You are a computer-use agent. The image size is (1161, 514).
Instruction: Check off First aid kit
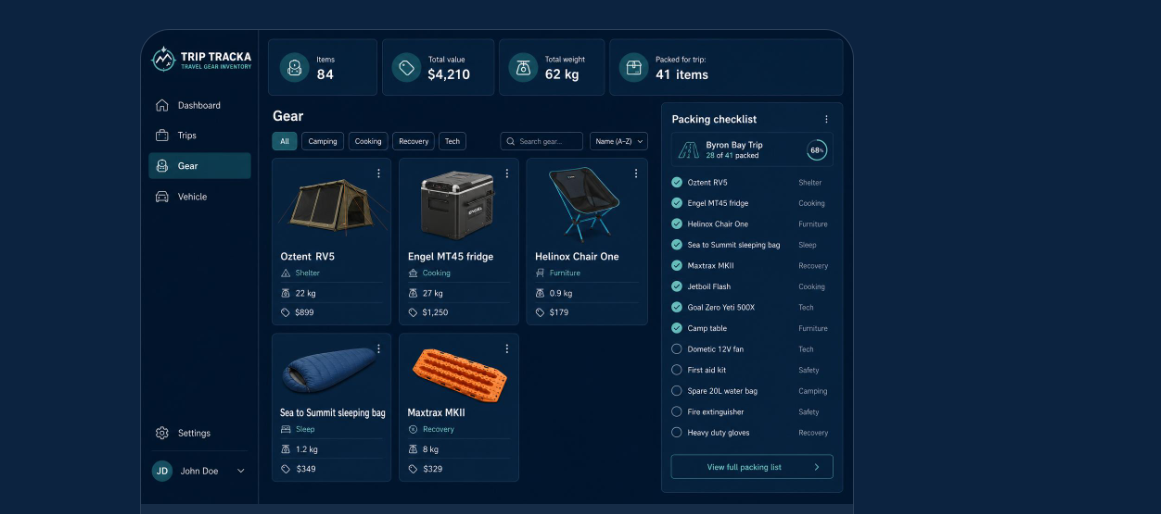pyautogui.click(x=676, y=370)
